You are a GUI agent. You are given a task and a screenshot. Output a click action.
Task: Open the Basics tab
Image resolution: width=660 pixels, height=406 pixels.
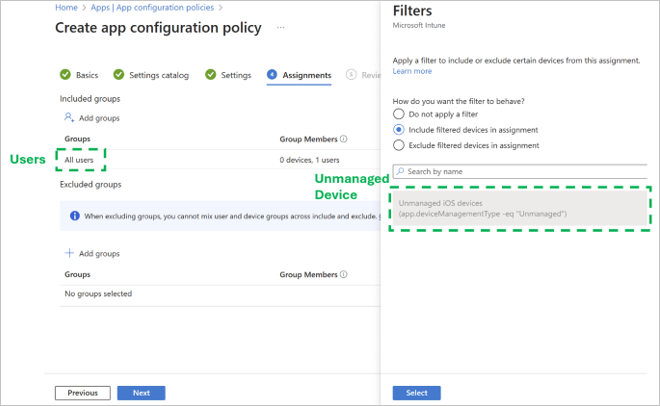[x=87, y=74]
